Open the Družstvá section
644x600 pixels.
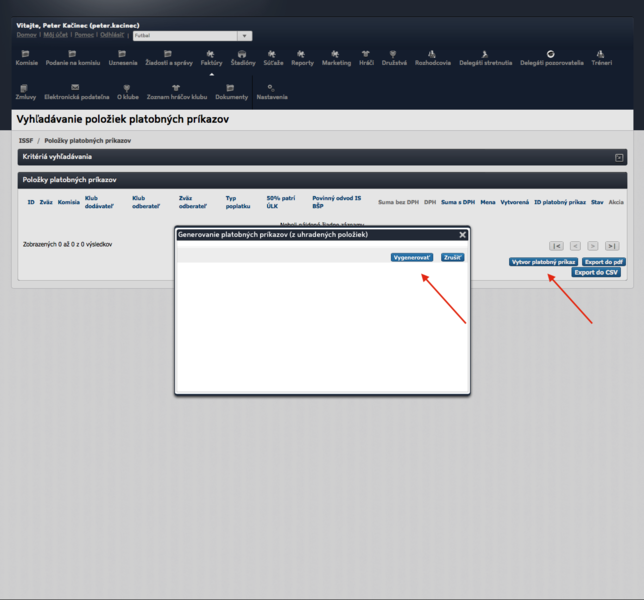point(393,57)
